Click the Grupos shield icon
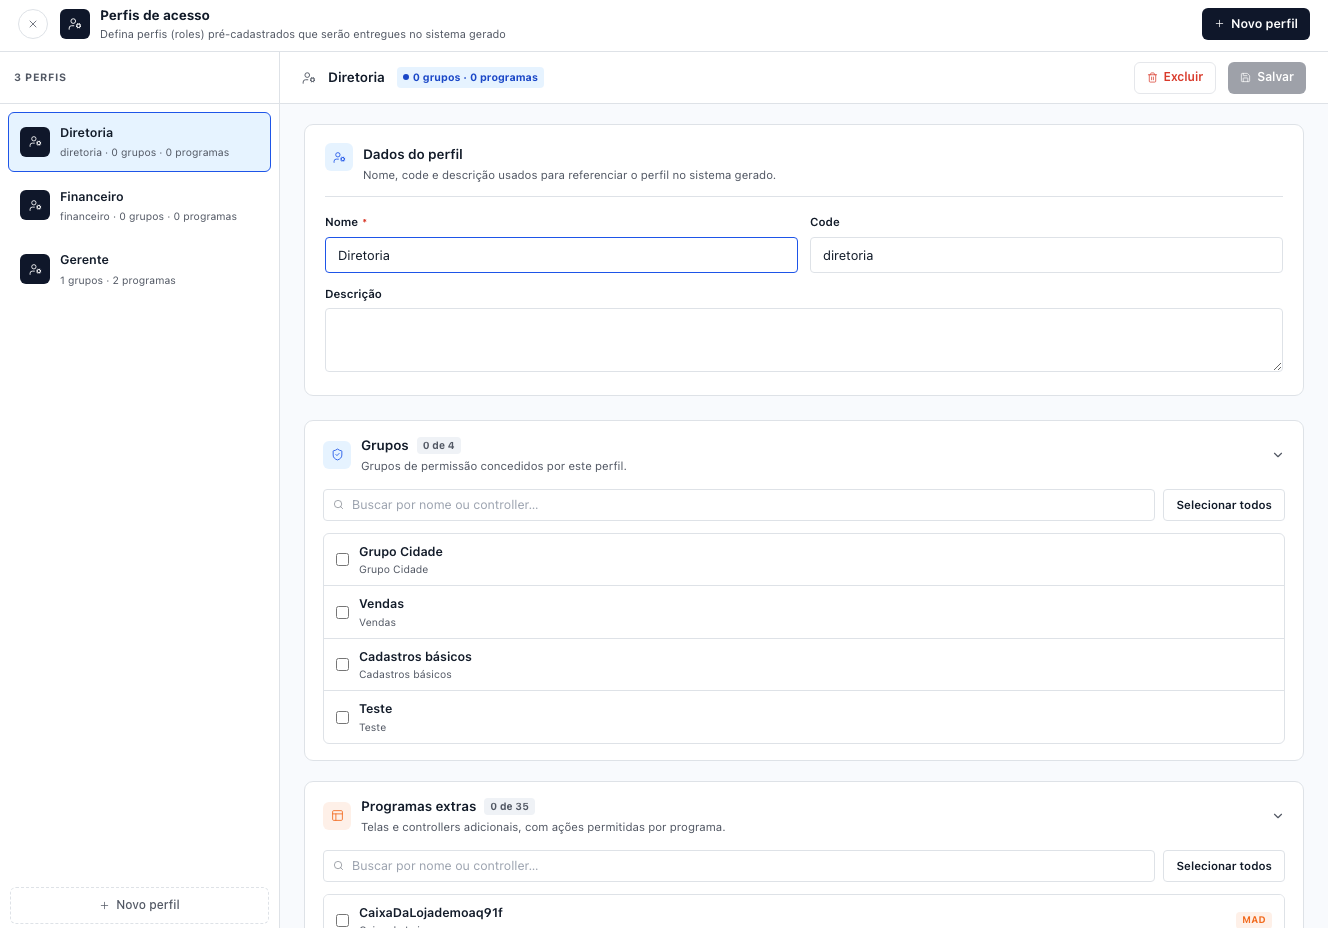This screenshot has width=1328, height=928. coord(337,455)
